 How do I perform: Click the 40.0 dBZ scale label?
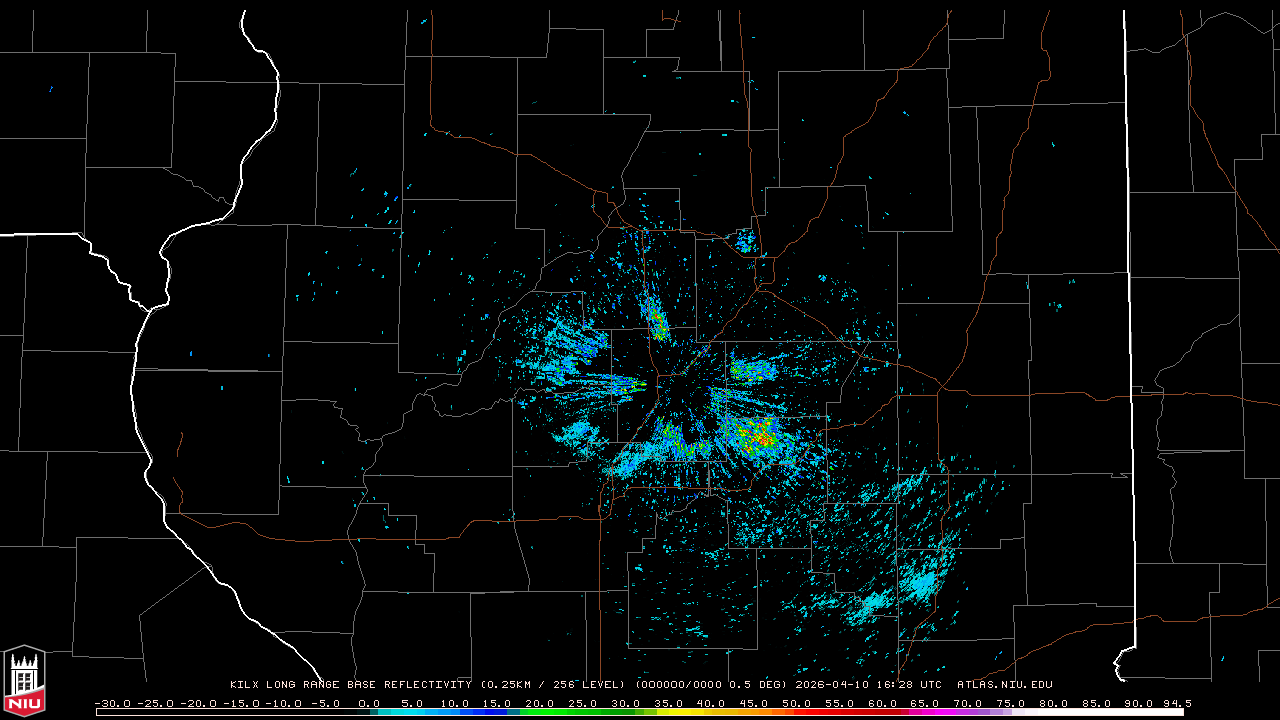(x=712, y=703)
